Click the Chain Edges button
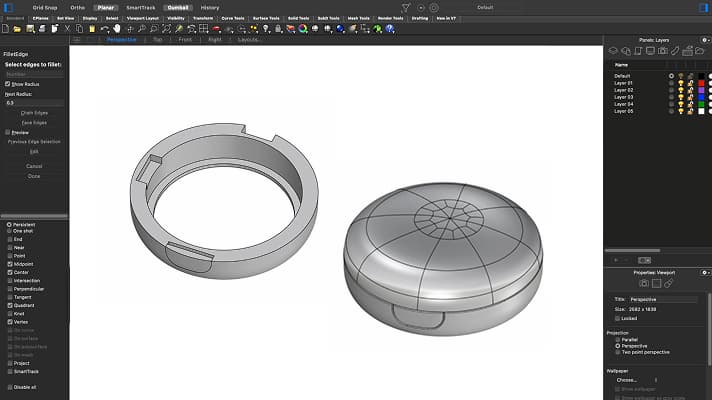 click(34, 113)
